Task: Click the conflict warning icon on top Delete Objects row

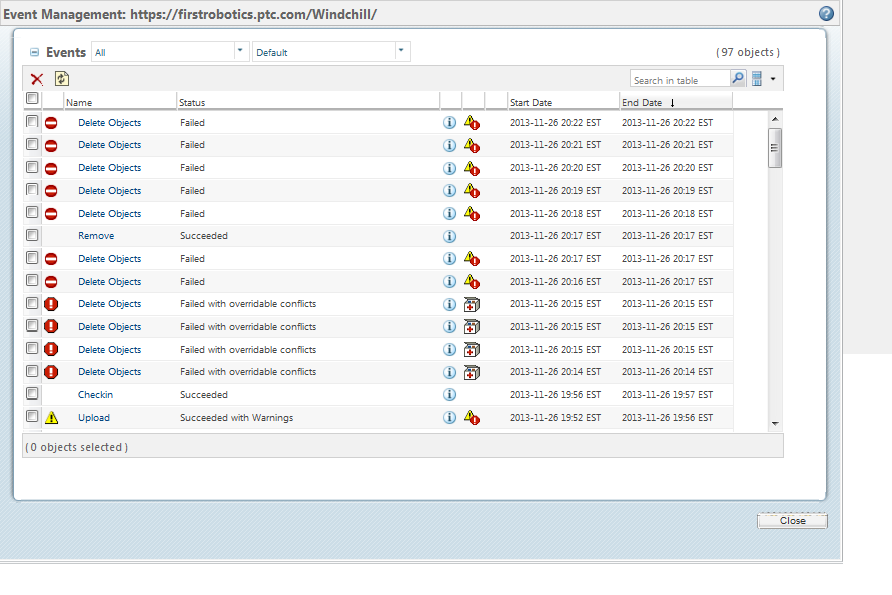Action: pos(472,122)
